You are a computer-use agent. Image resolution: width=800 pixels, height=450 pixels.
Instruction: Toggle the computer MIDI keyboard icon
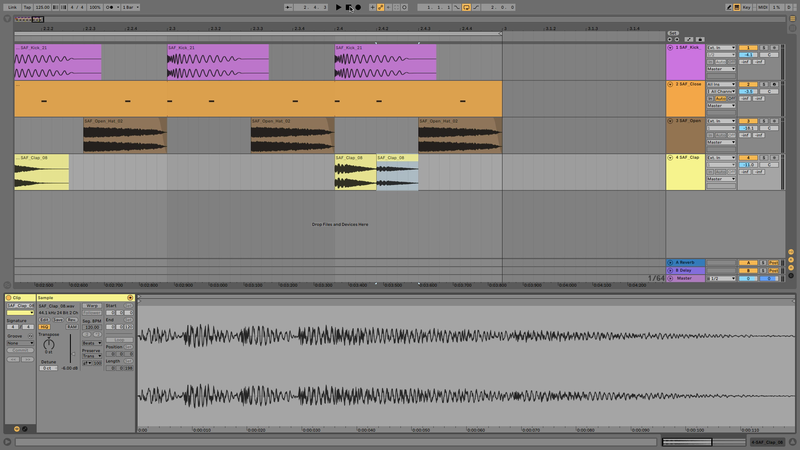pos(737,7)
